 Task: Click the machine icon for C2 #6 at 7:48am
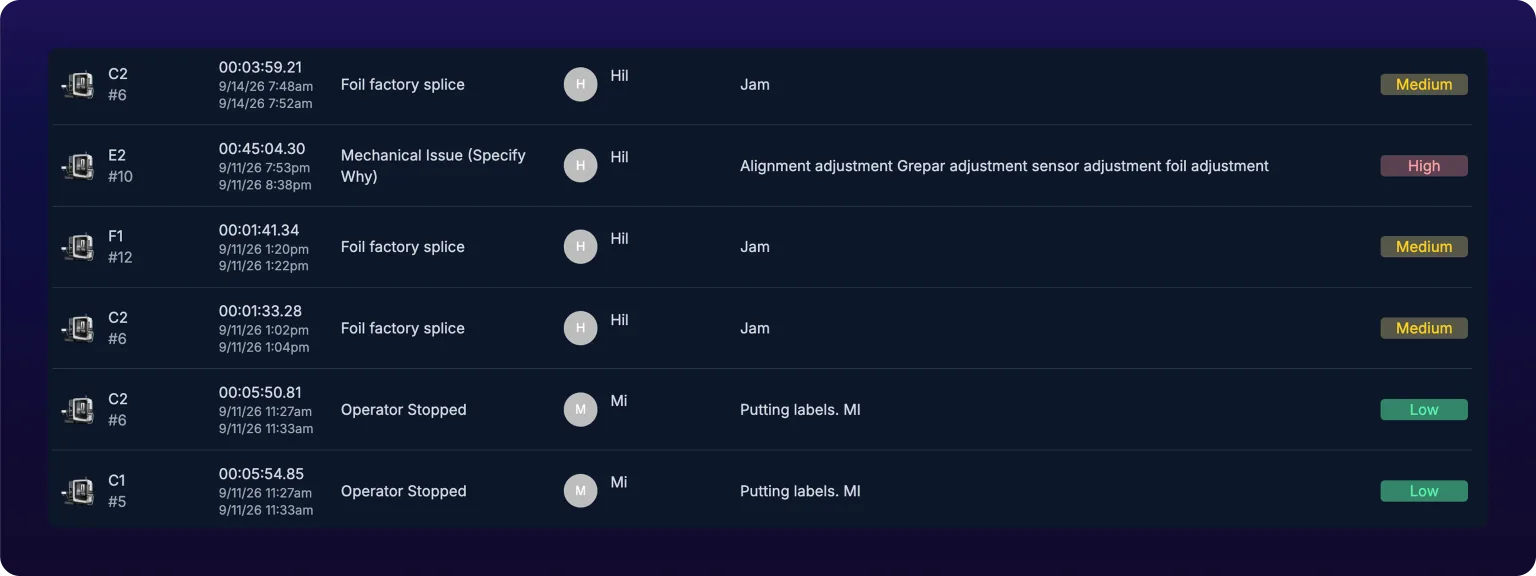(x=78, y=85)
